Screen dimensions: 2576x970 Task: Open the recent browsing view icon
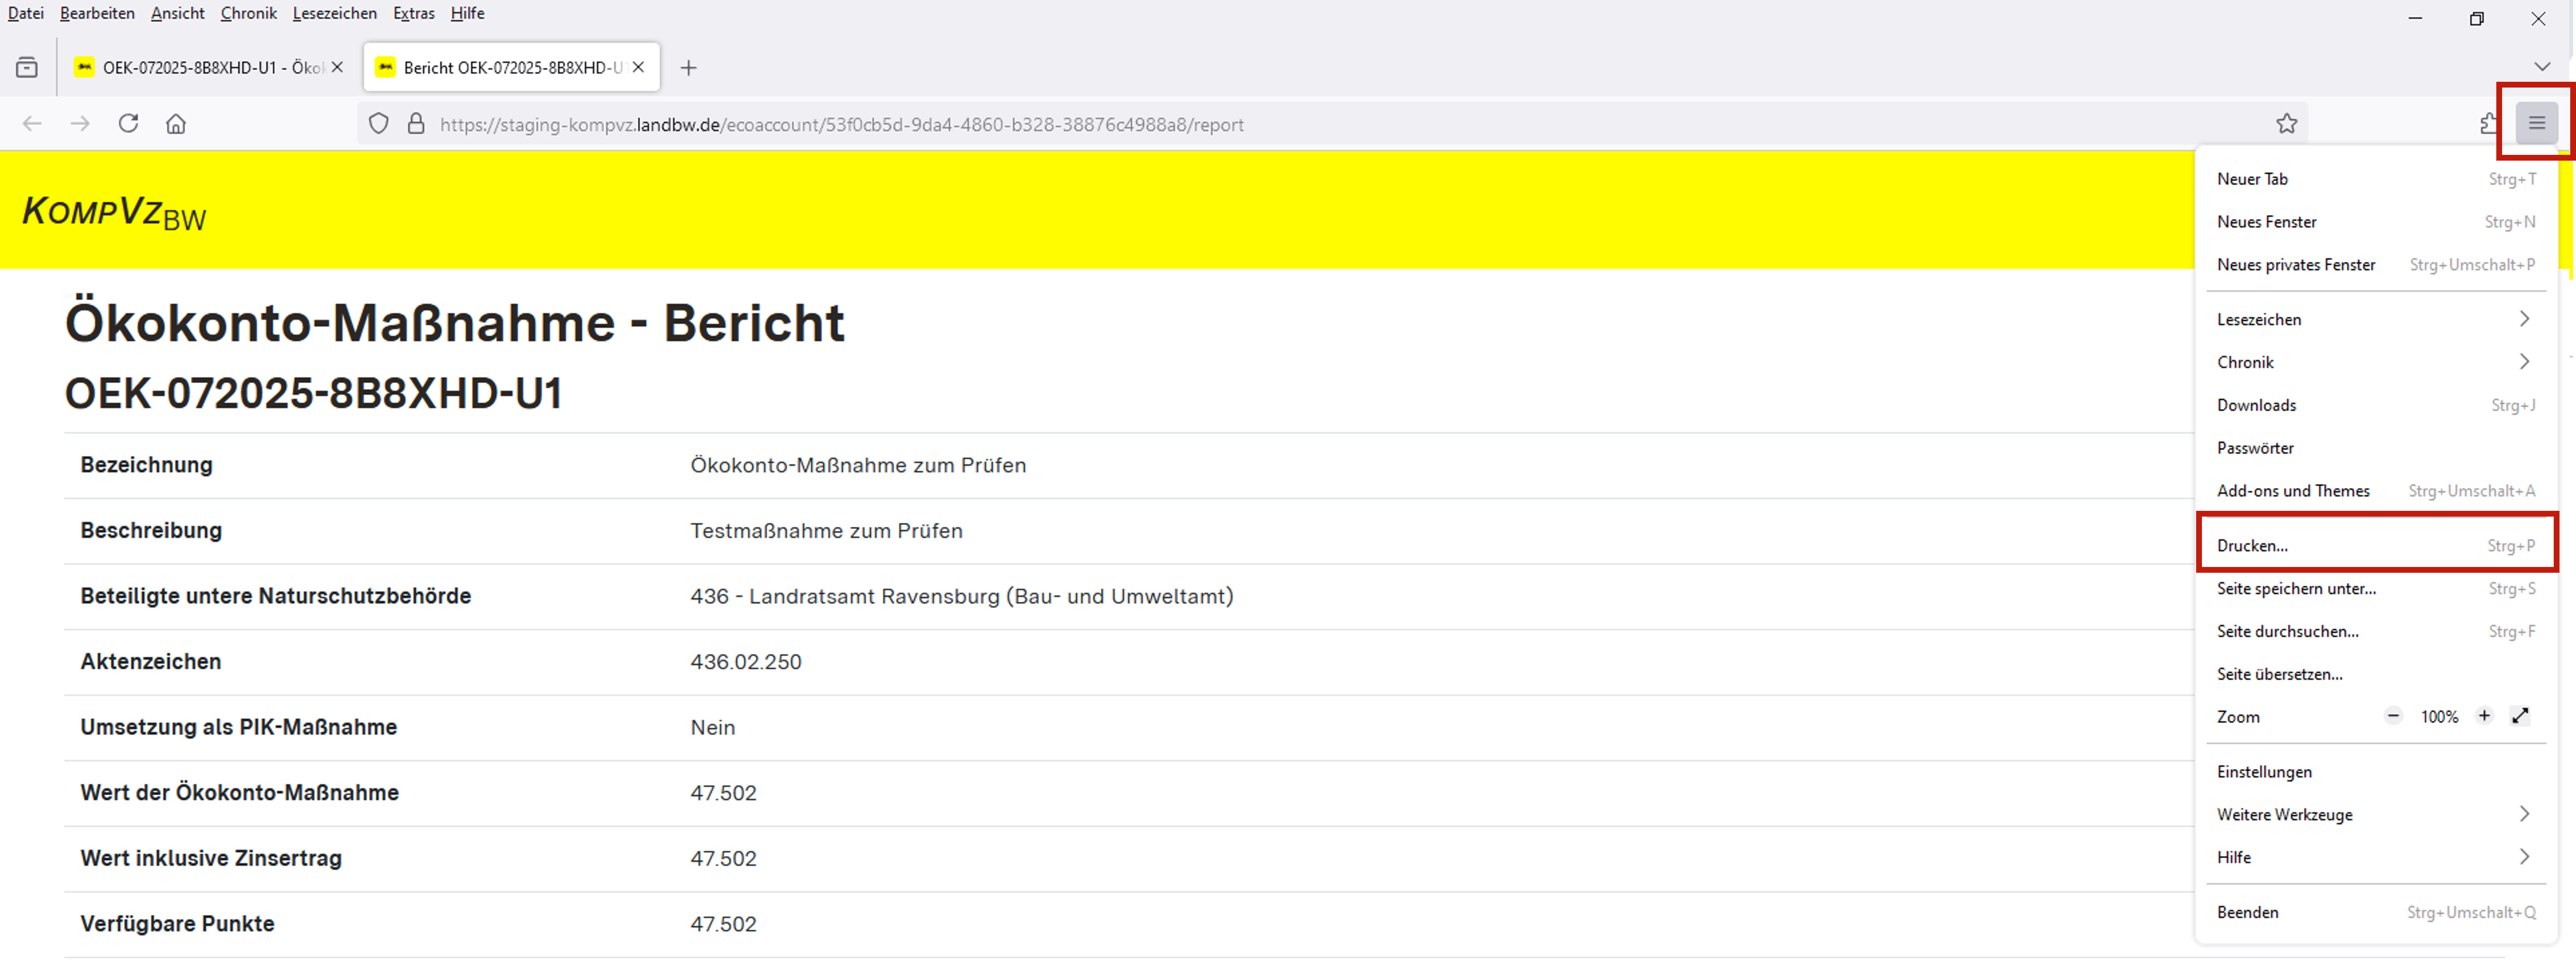point(27,68)
